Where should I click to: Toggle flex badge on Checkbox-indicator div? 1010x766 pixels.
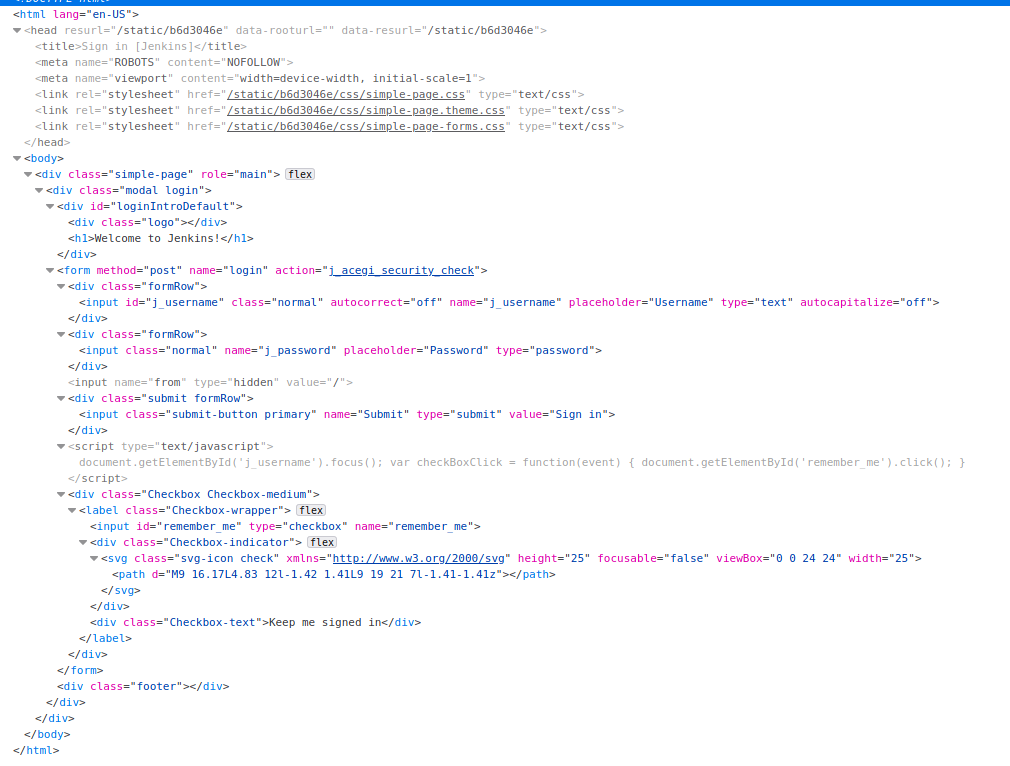tap(322, 542)
